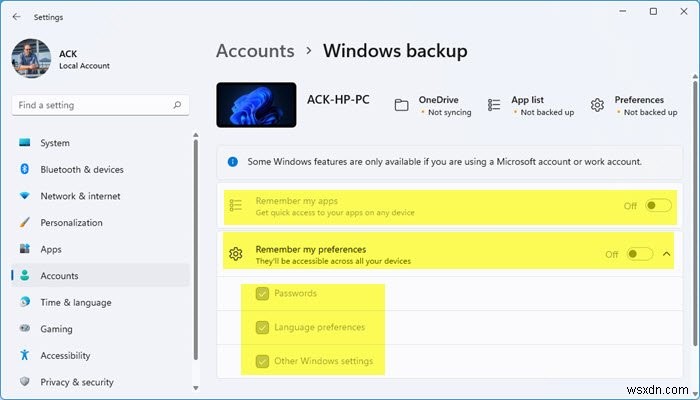Minimize the Settings window
Viewport: 700px width, 400px height.
click(623, 12)
